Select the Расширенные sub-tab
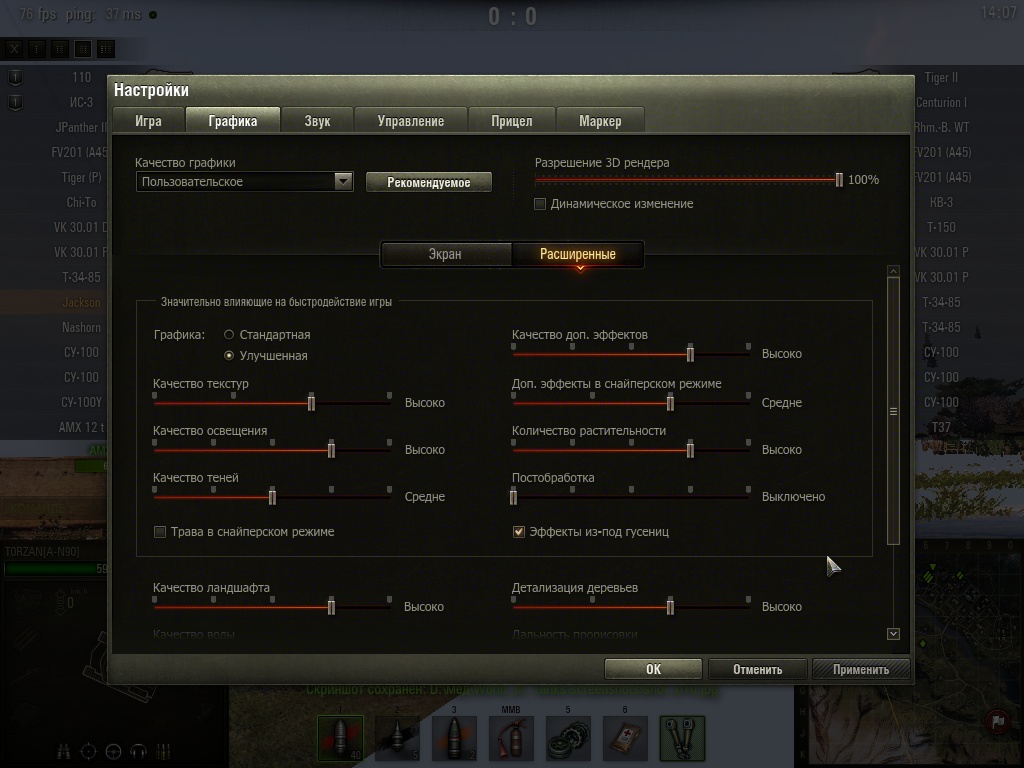The image size is (1024, 768). coord(577,254)
